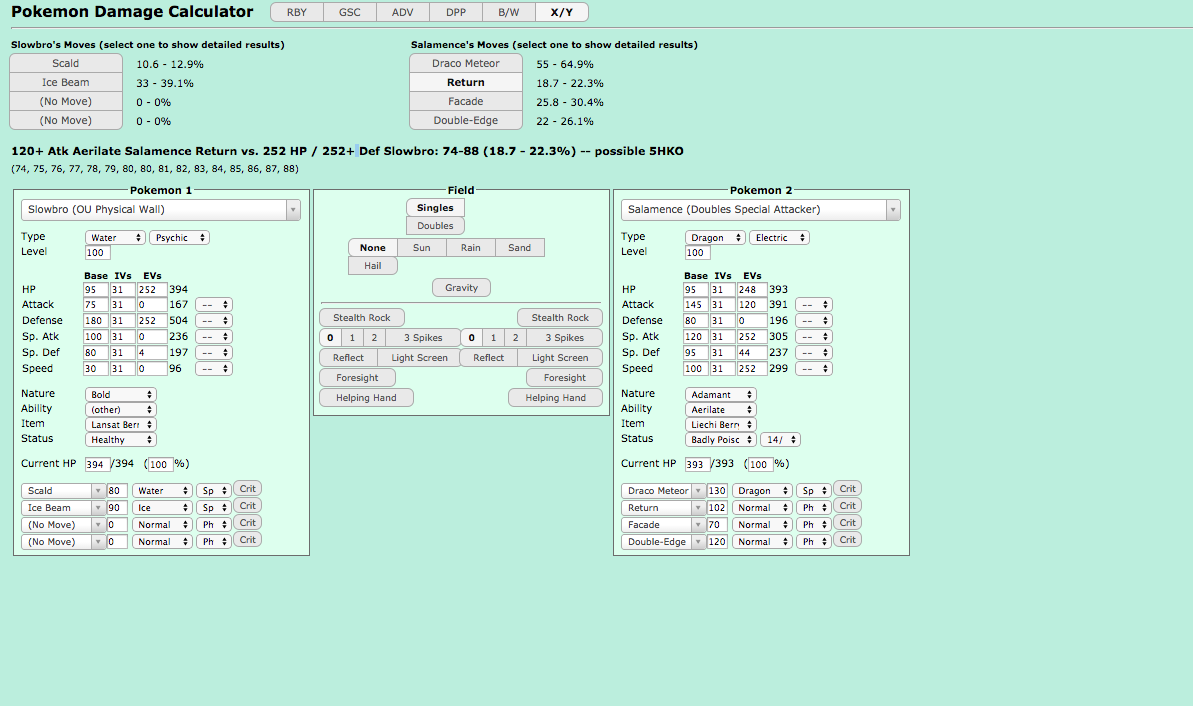The height and width of the screenshot is (706, 1193).
Task: Switch to GSC generation tab
Action: click(x=349, y=12)
